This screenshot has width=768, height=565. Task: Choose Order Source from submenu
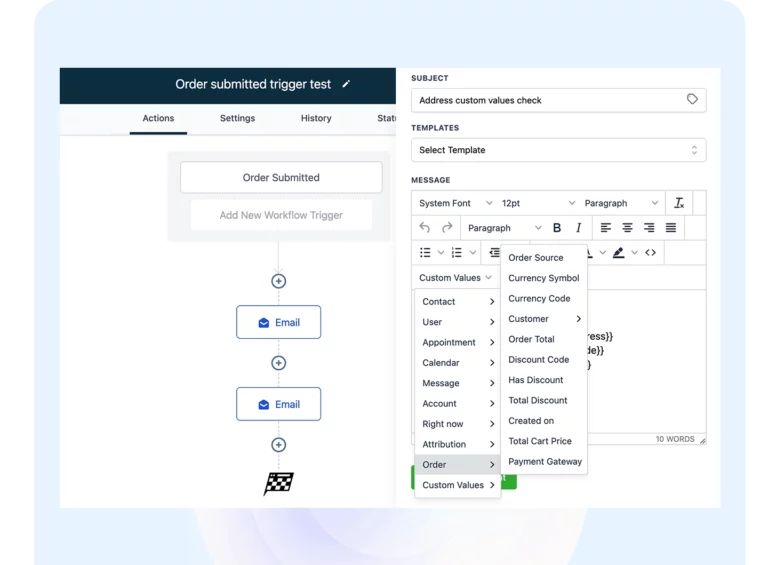544,258
